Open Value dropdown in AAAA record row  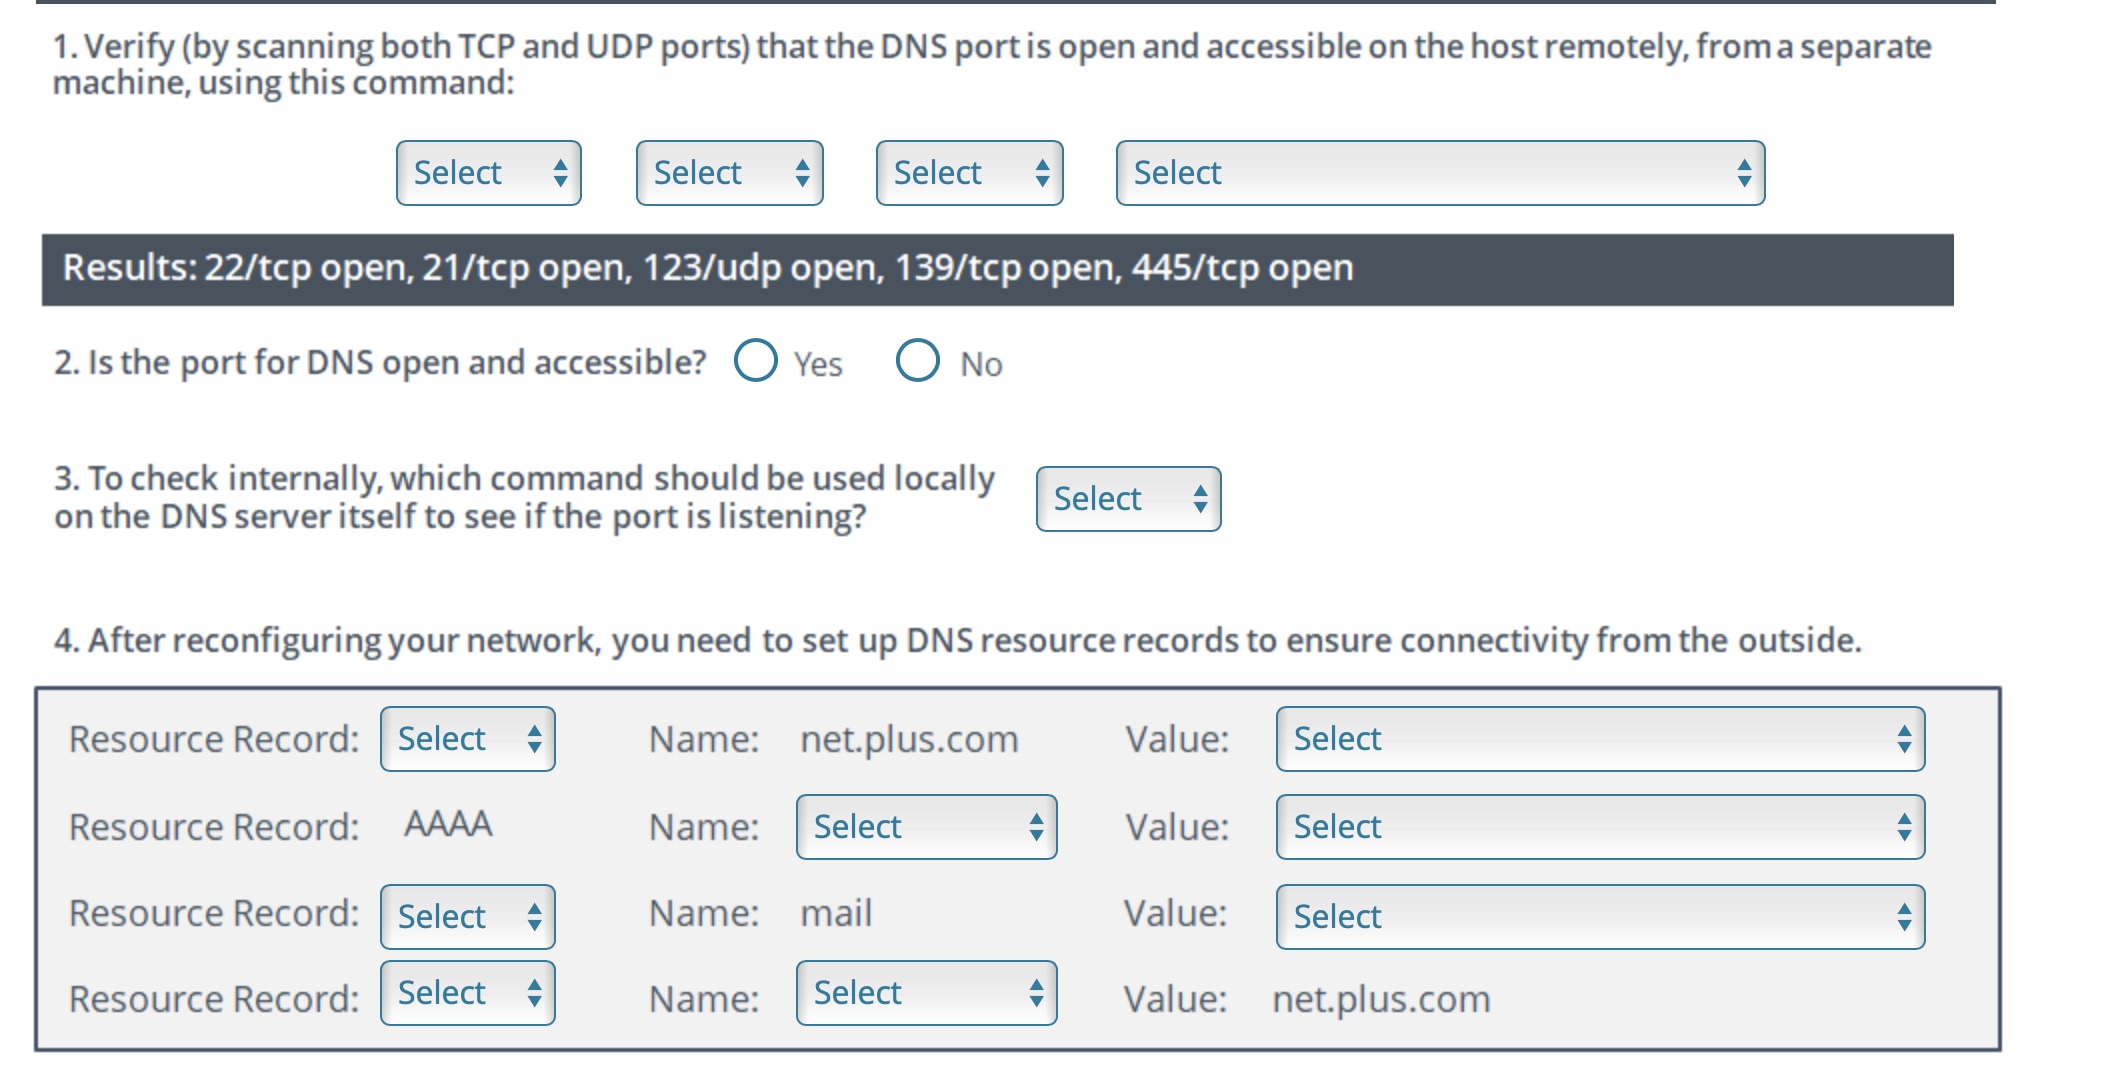1600,827
